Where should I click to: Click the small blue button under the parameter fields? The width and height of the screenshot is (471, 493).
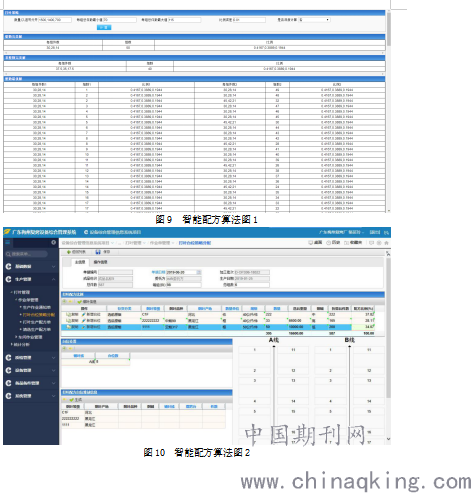pos(104,27)
